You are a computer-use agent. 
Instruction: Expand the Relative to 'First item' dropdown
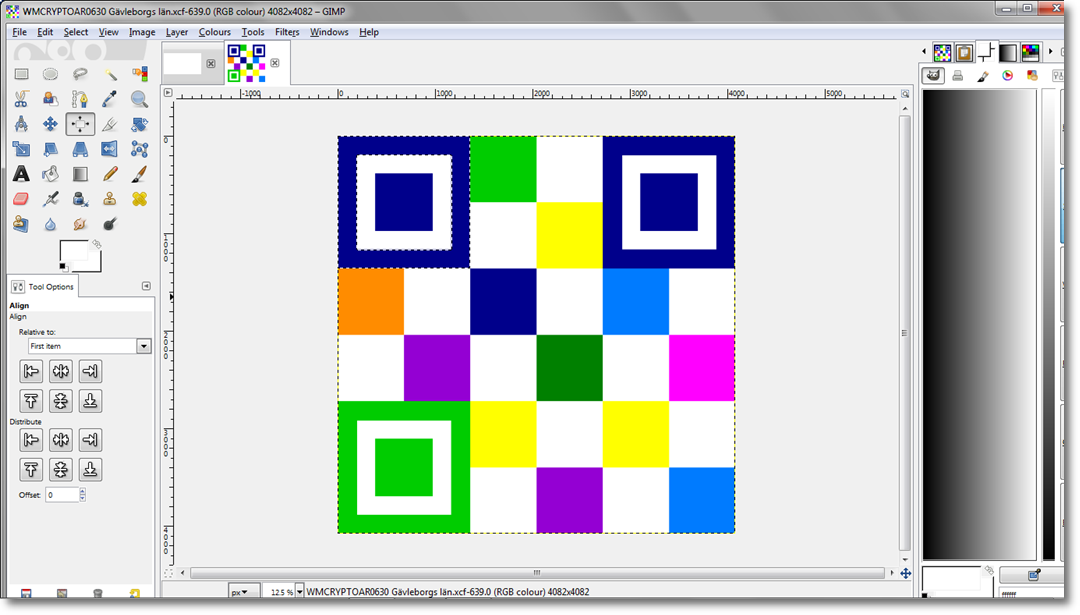(89, 346)
